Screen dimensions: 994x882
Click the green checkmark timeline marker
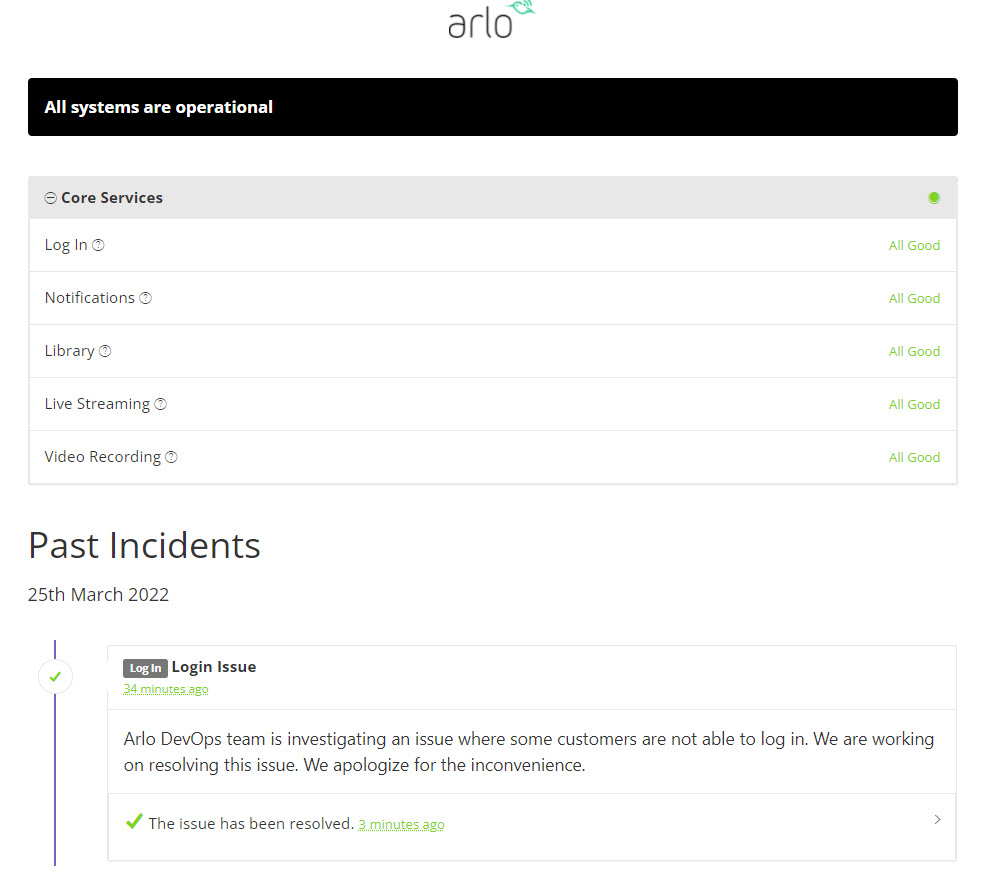(x=55, y=677)
